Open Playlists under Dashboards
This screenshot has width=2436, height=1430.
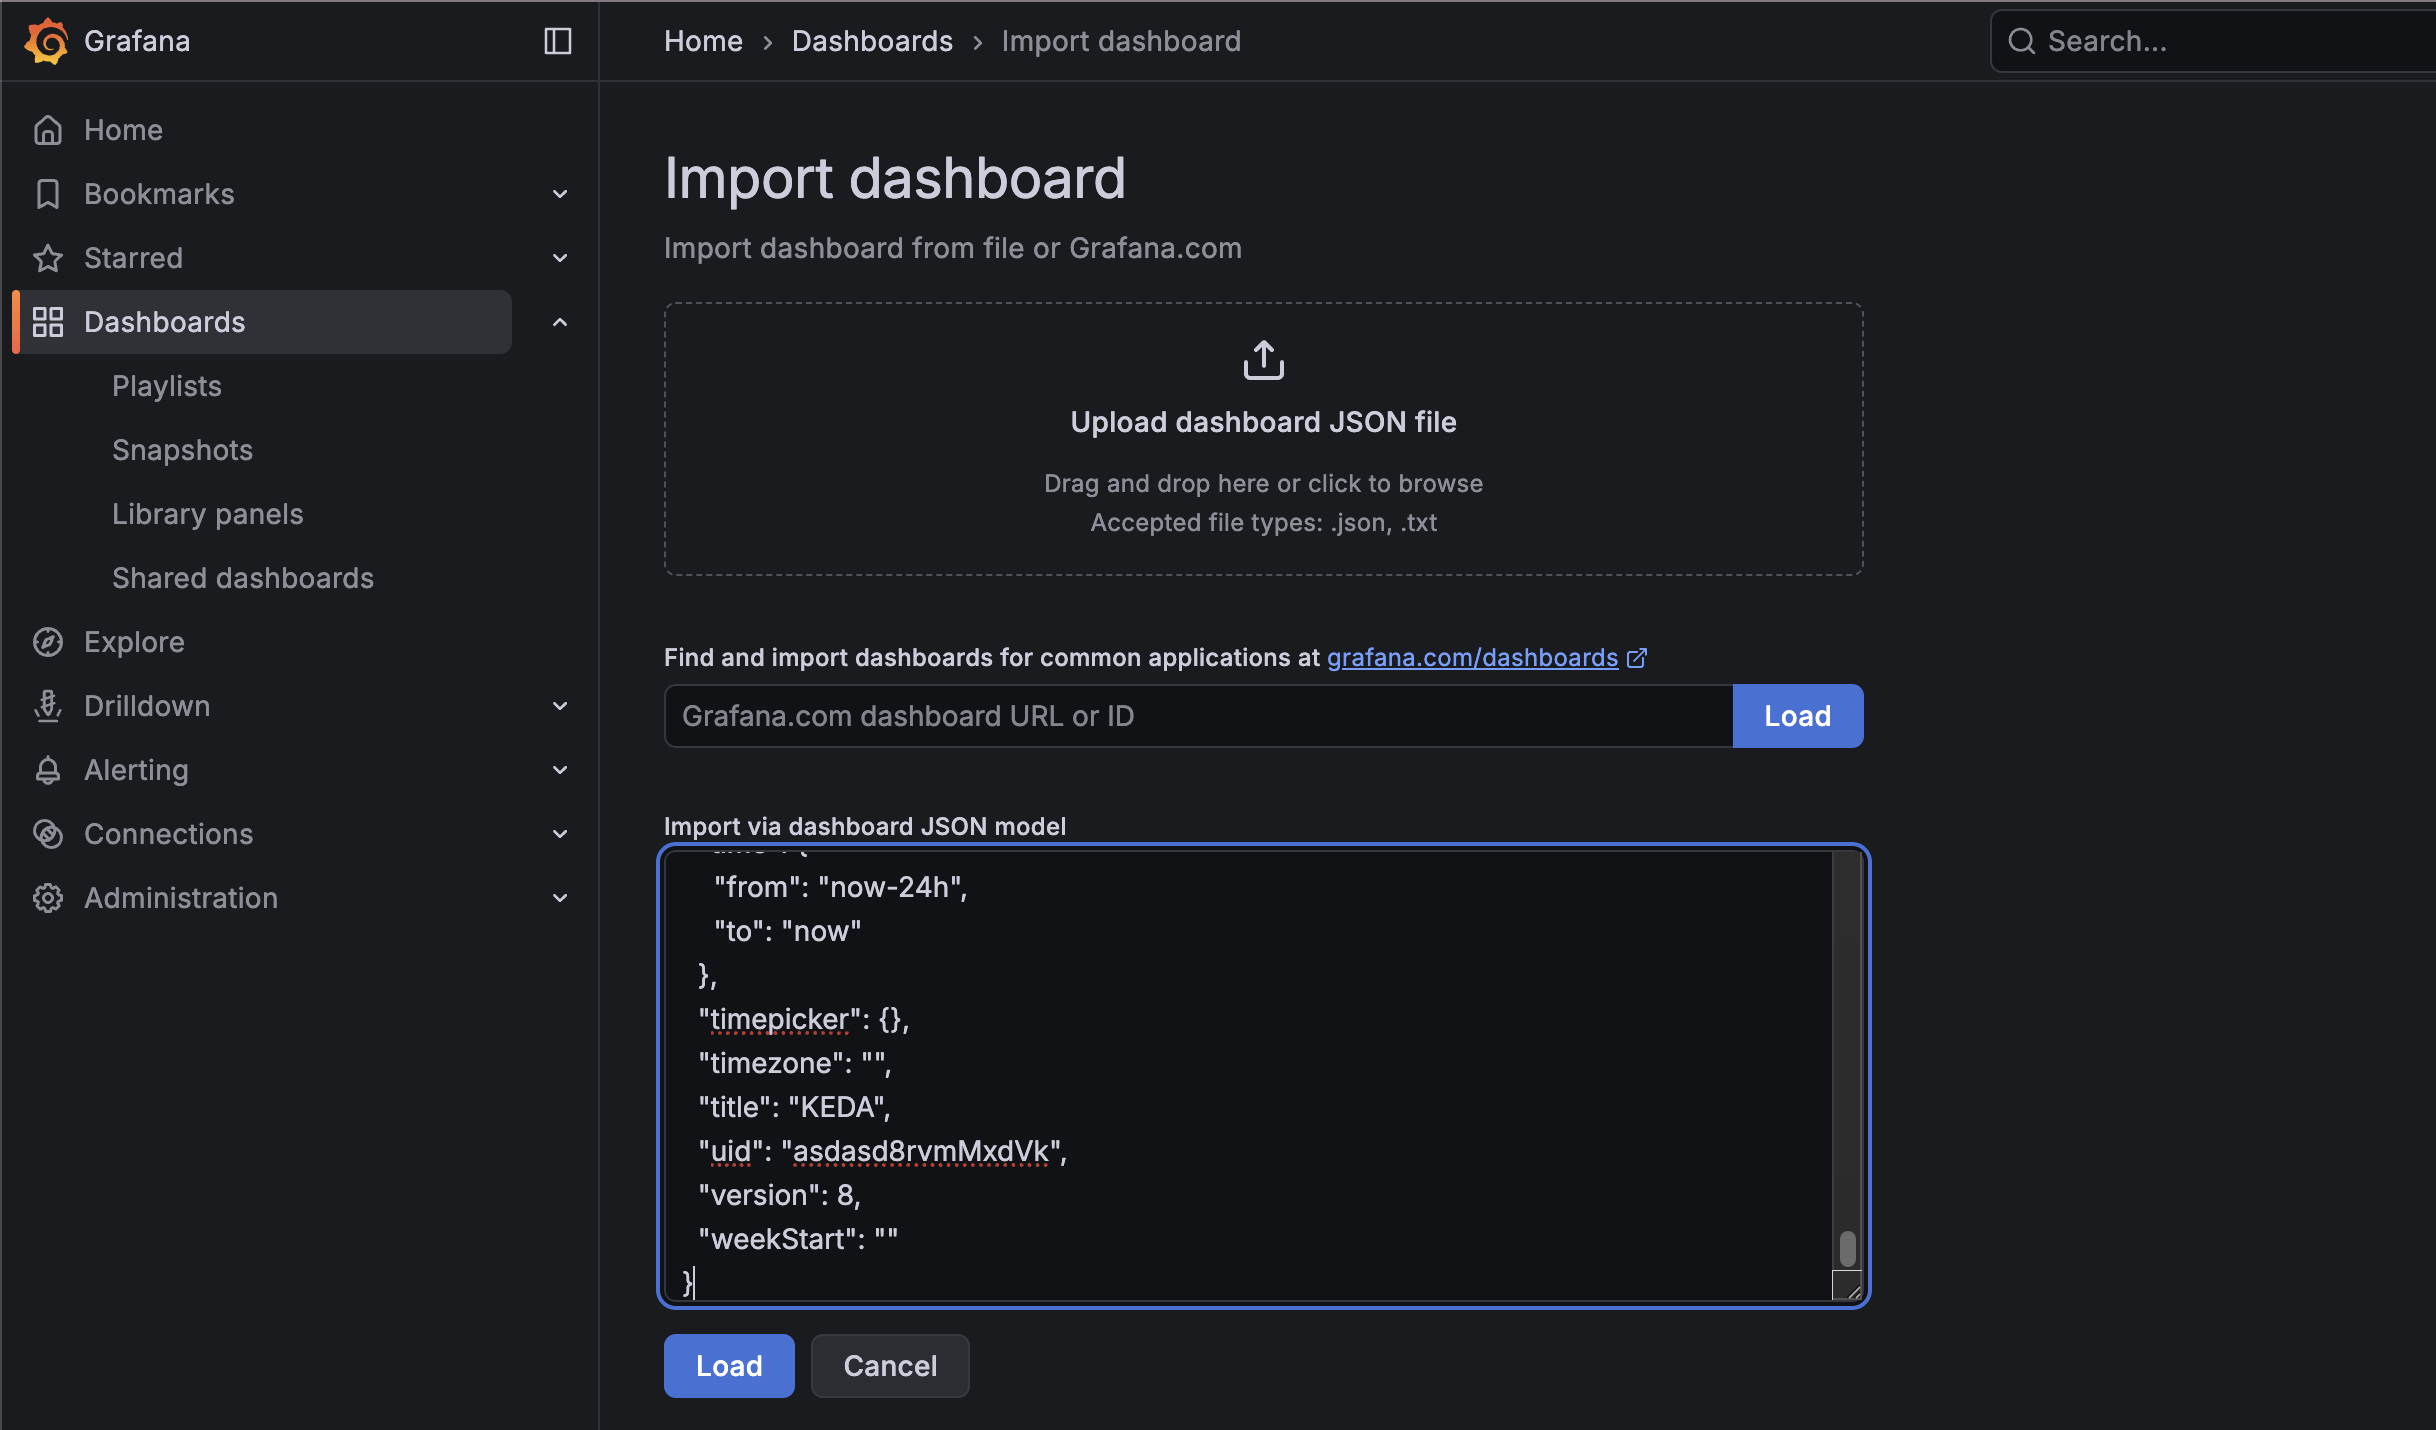[x=167, y=386]
